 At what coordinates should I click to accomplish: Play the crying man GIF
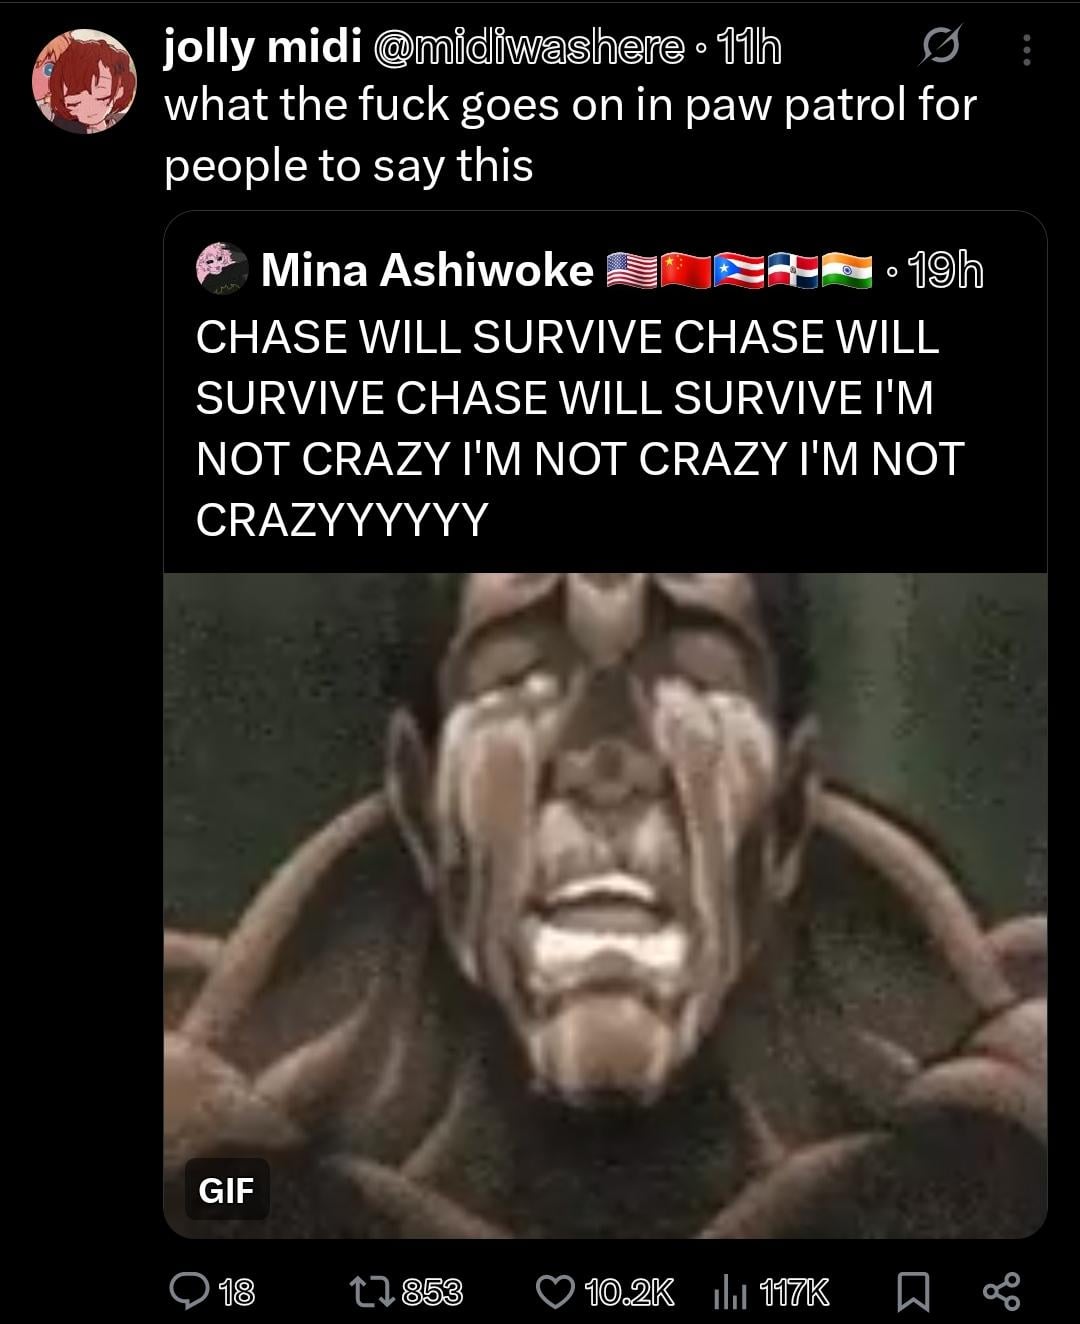(605, 905)
